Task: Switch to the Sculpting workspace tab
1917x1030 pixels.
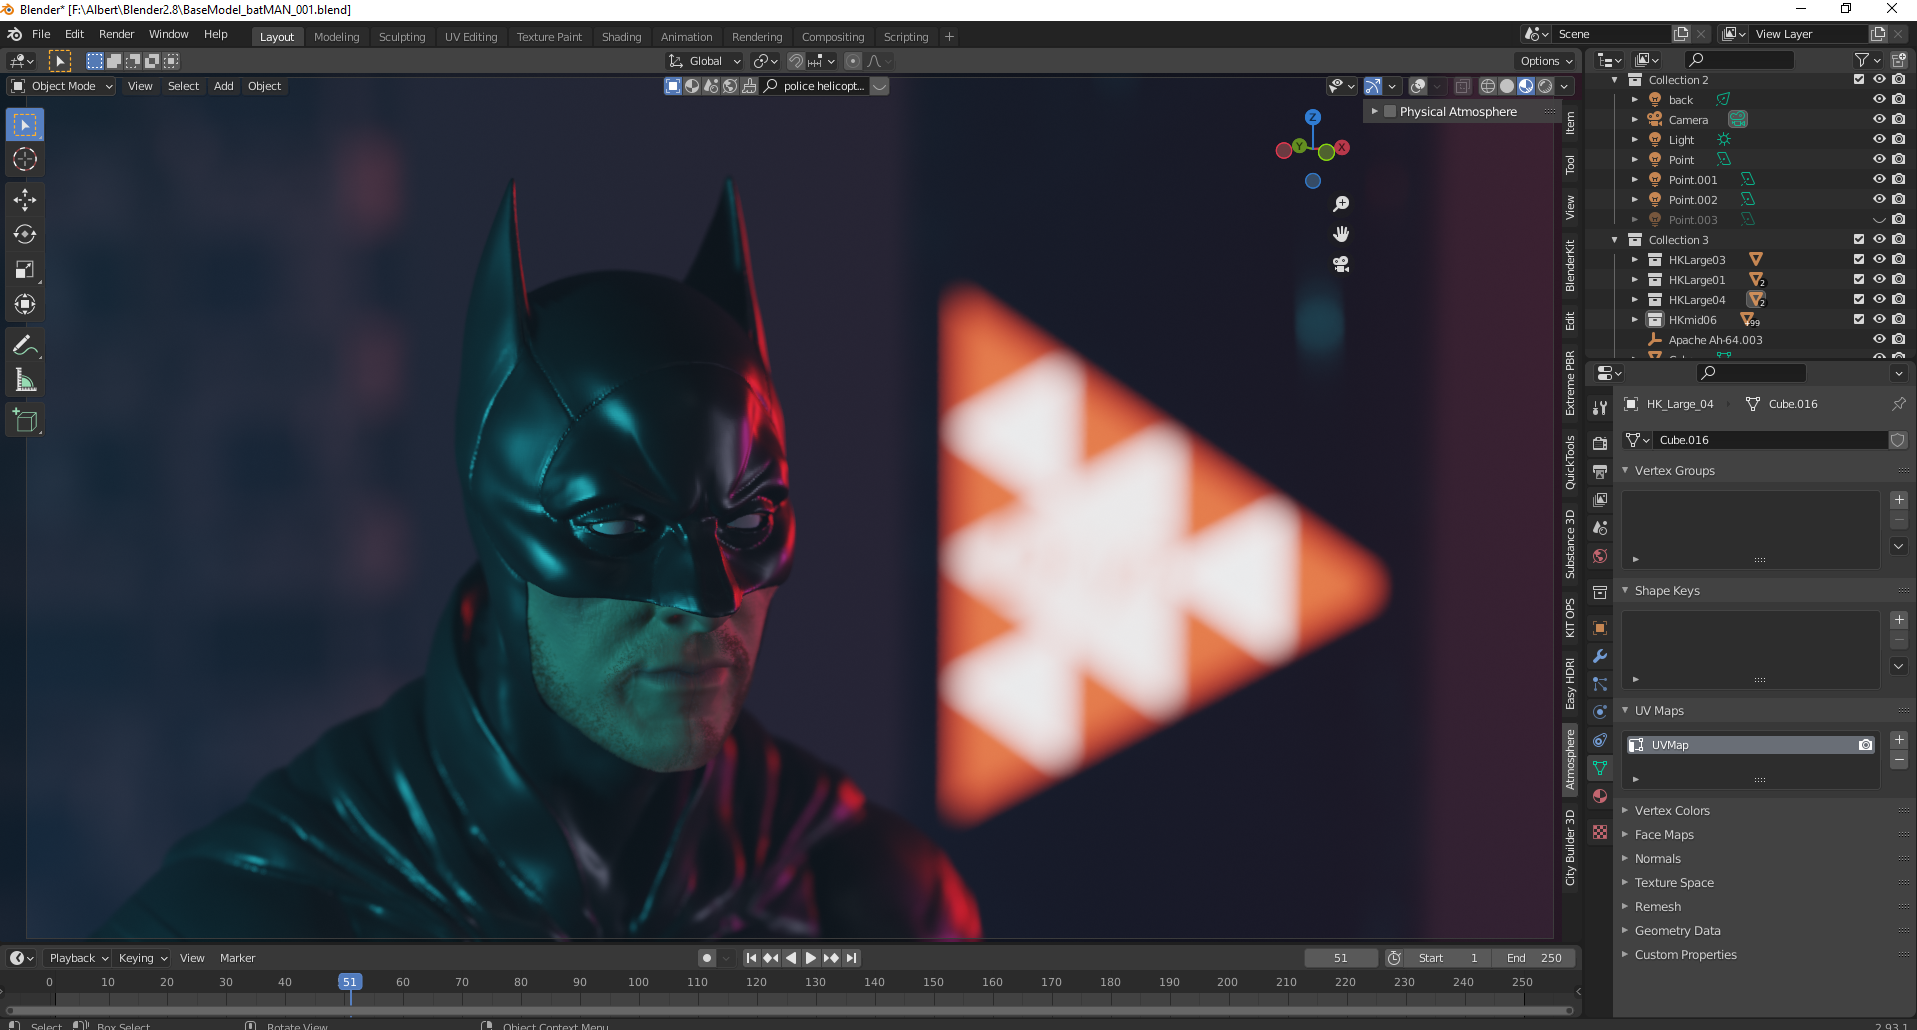Action: pyautogui.click(x=402, y=37)
